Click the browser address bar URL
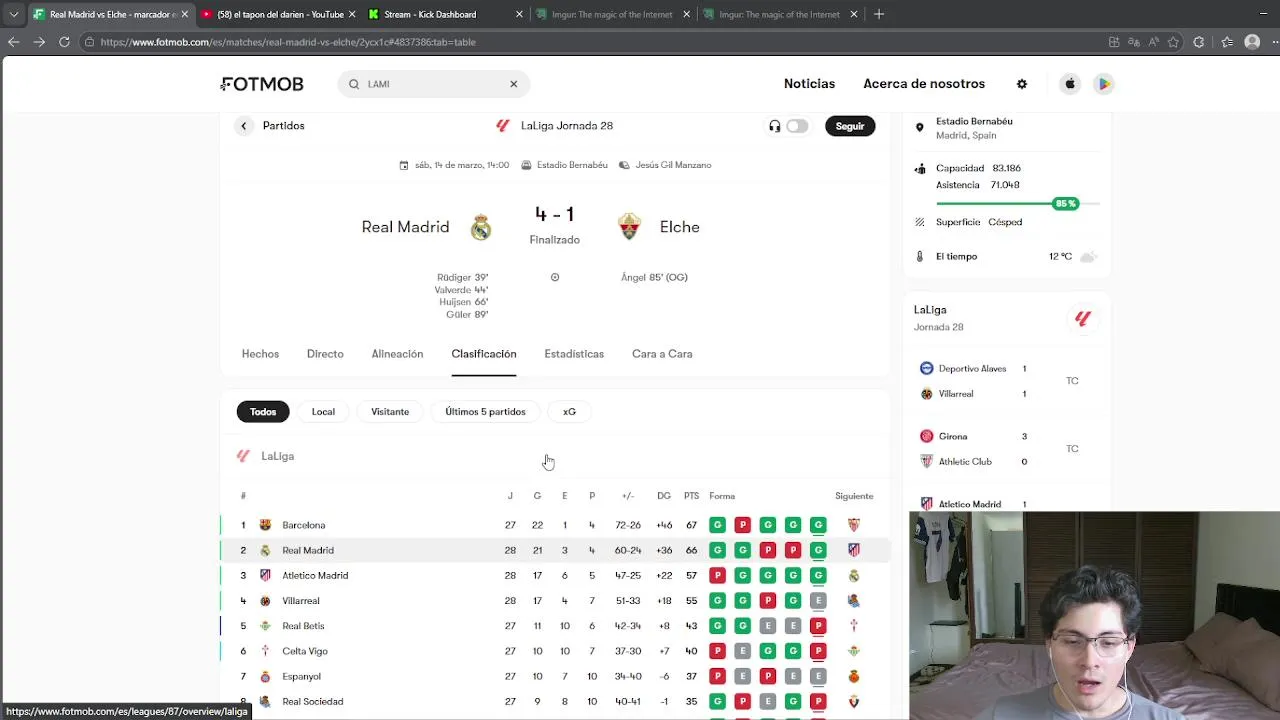 [x=288, y=42]
